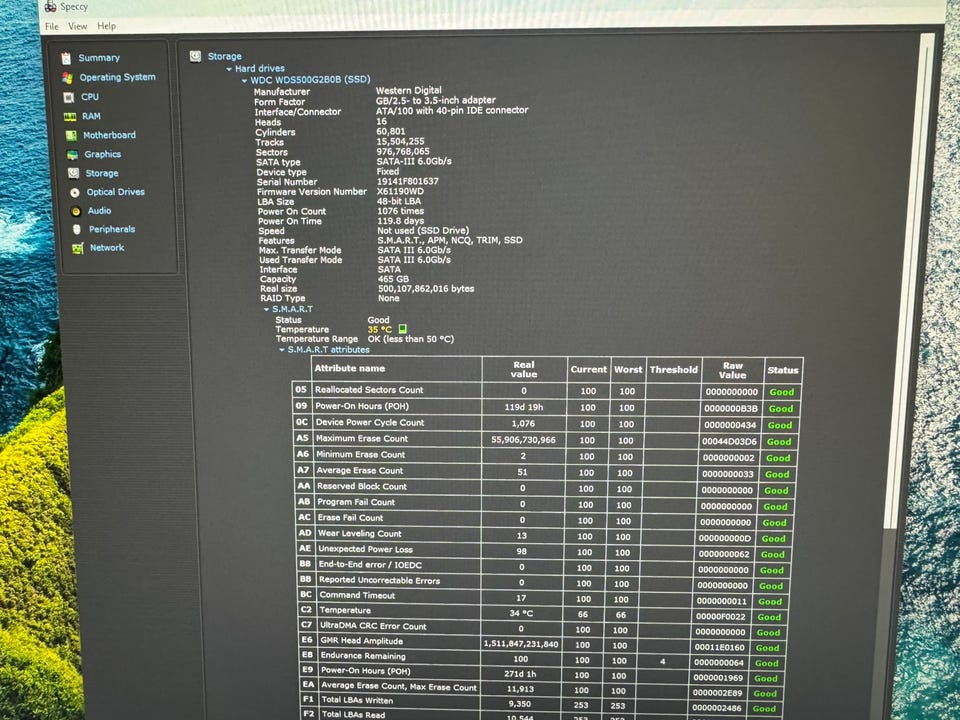Collapse the S.M.A.R.T section
The height and width of the screenshot is (720, 960).
[x=267, y=310]
